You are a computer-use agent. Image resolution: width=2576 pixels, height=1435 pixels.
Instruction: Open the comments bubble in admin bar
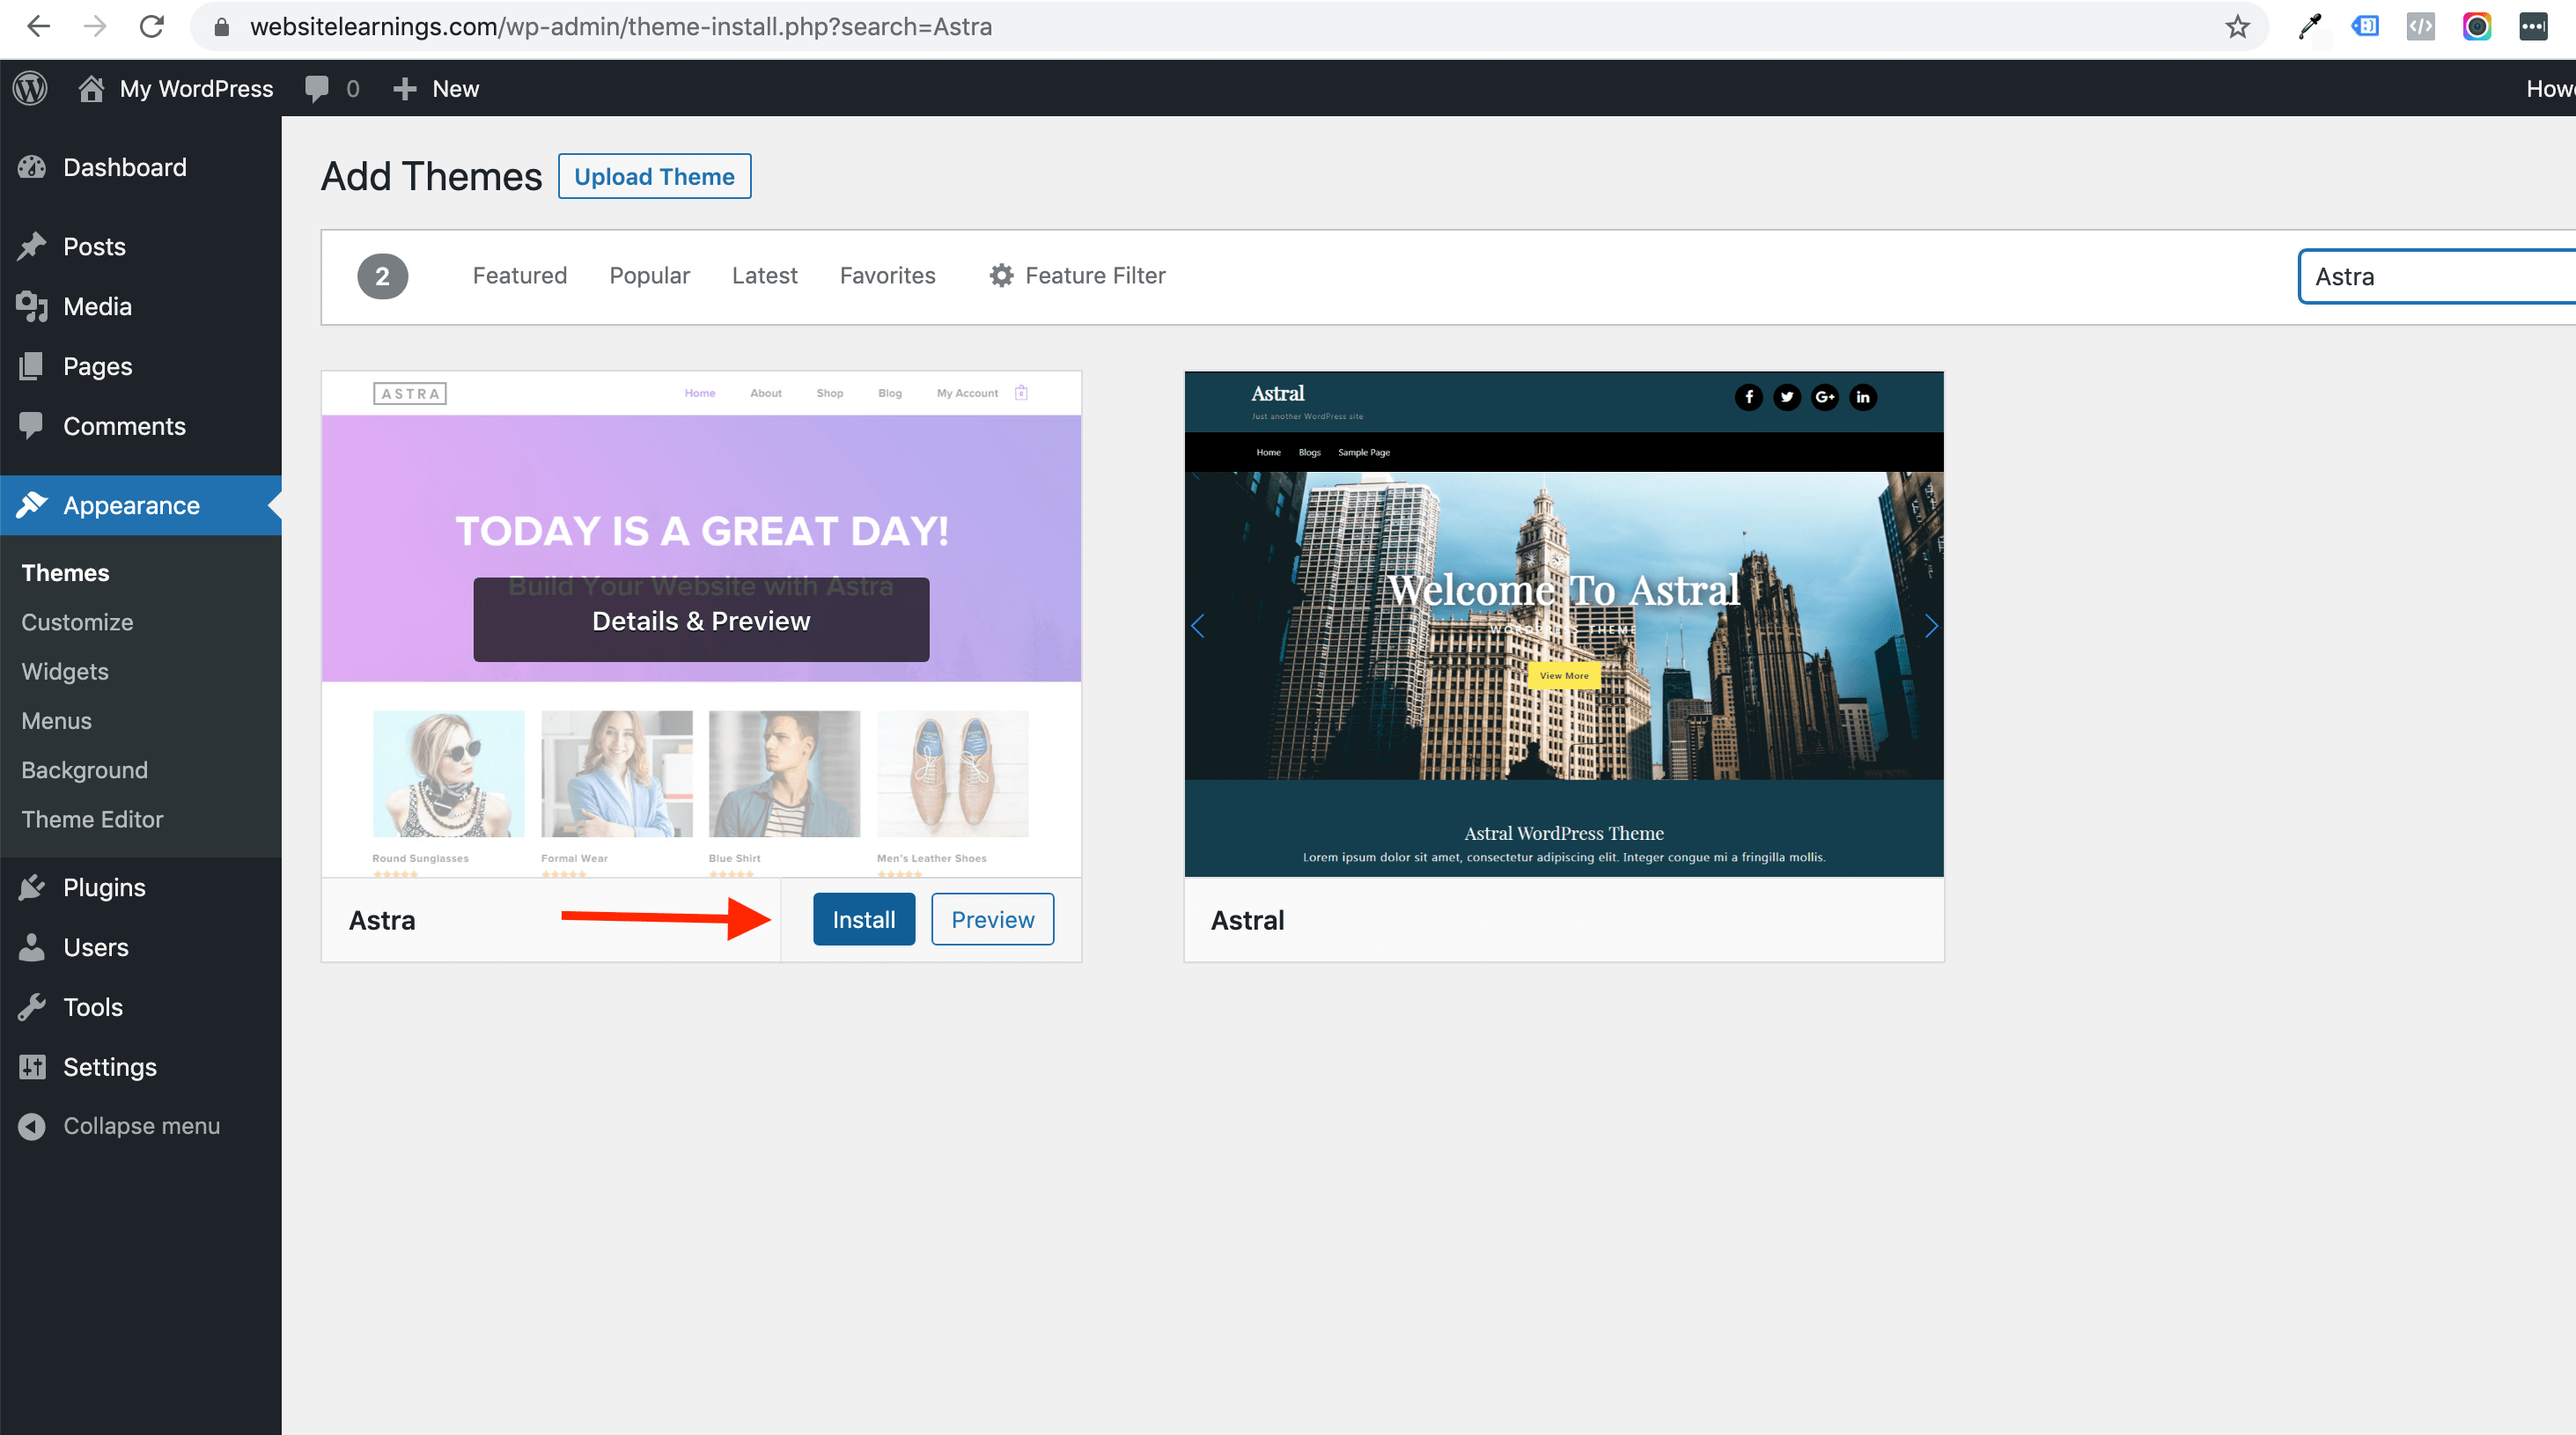coord(317,89)
